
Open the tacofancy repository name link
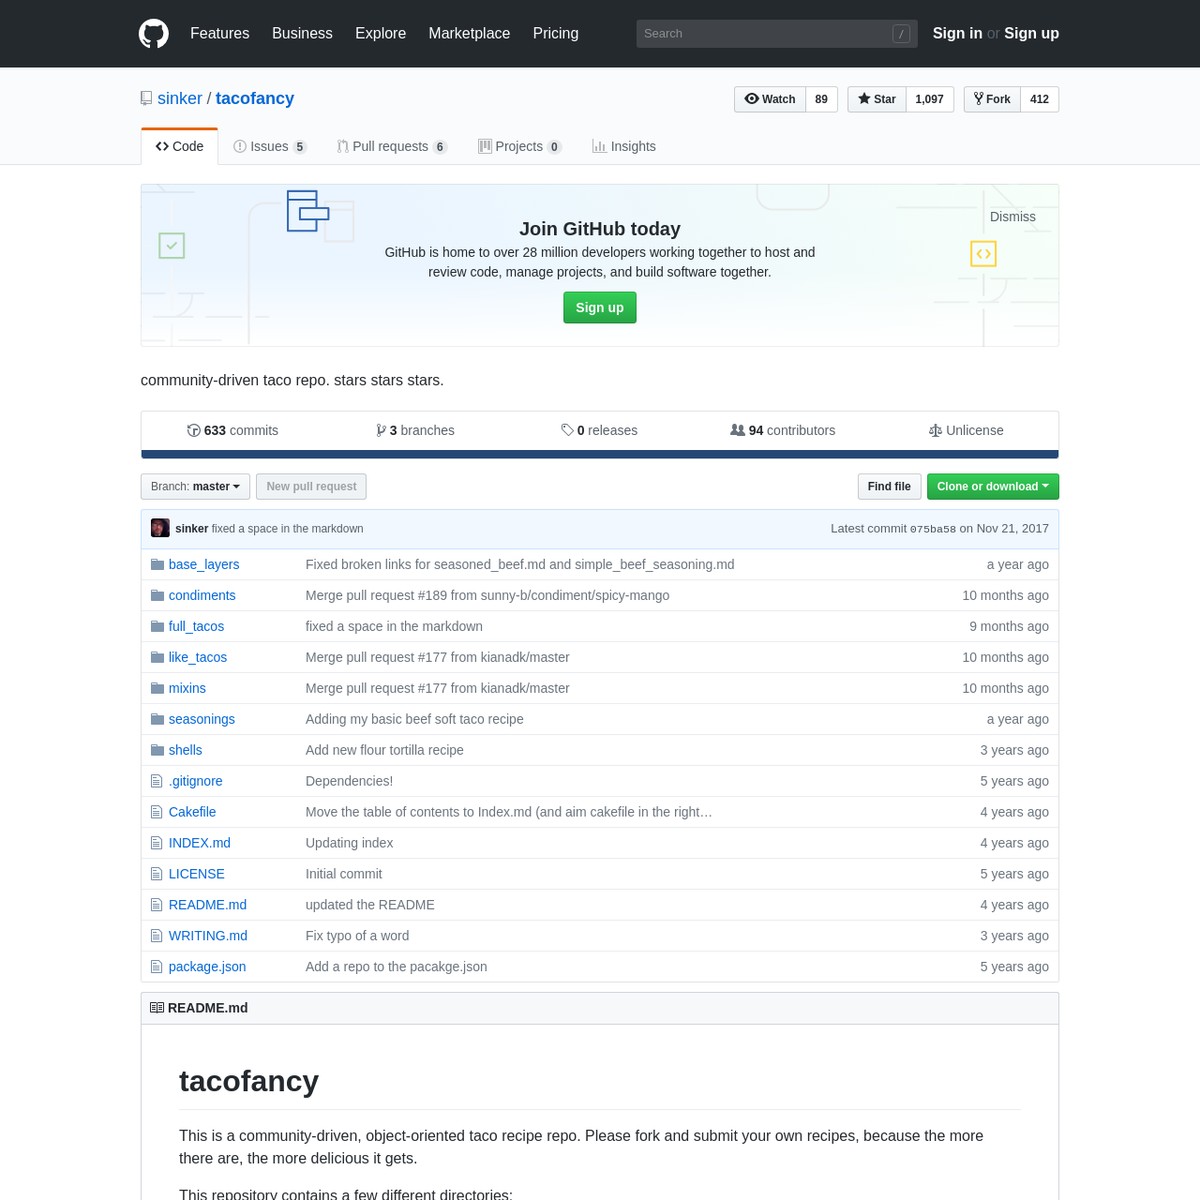coord(255,98)
